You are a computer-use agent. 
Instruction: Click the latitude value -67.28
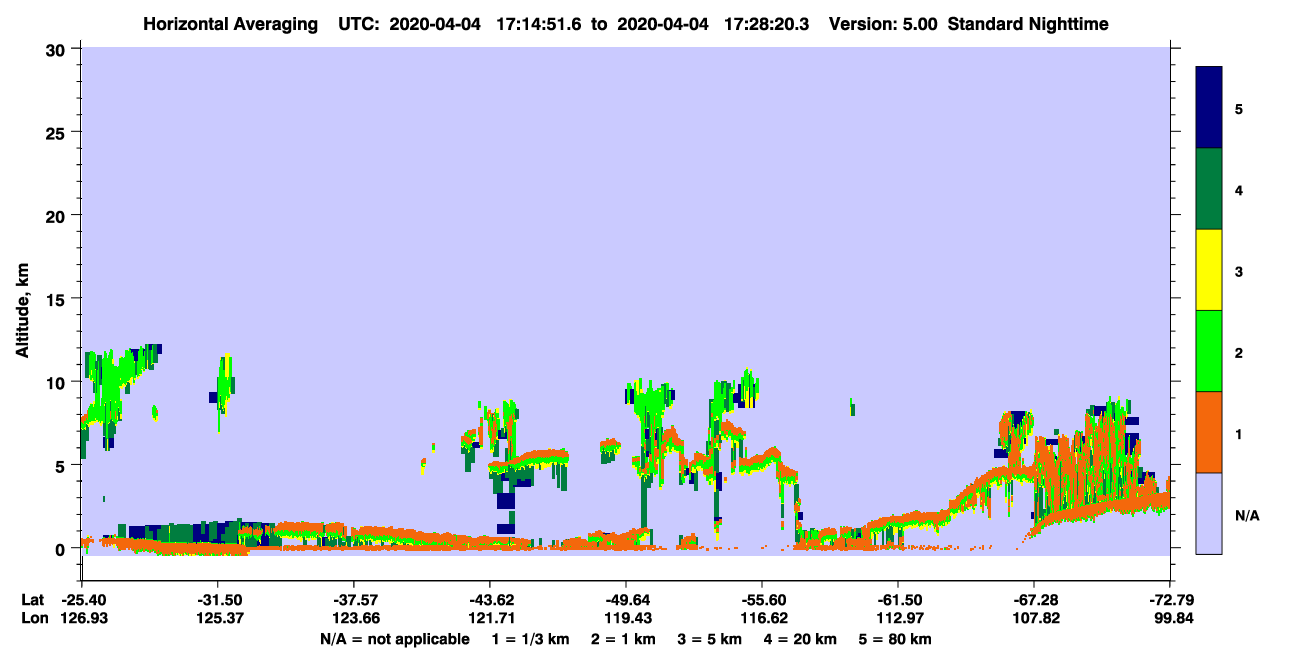point(1034,600)
